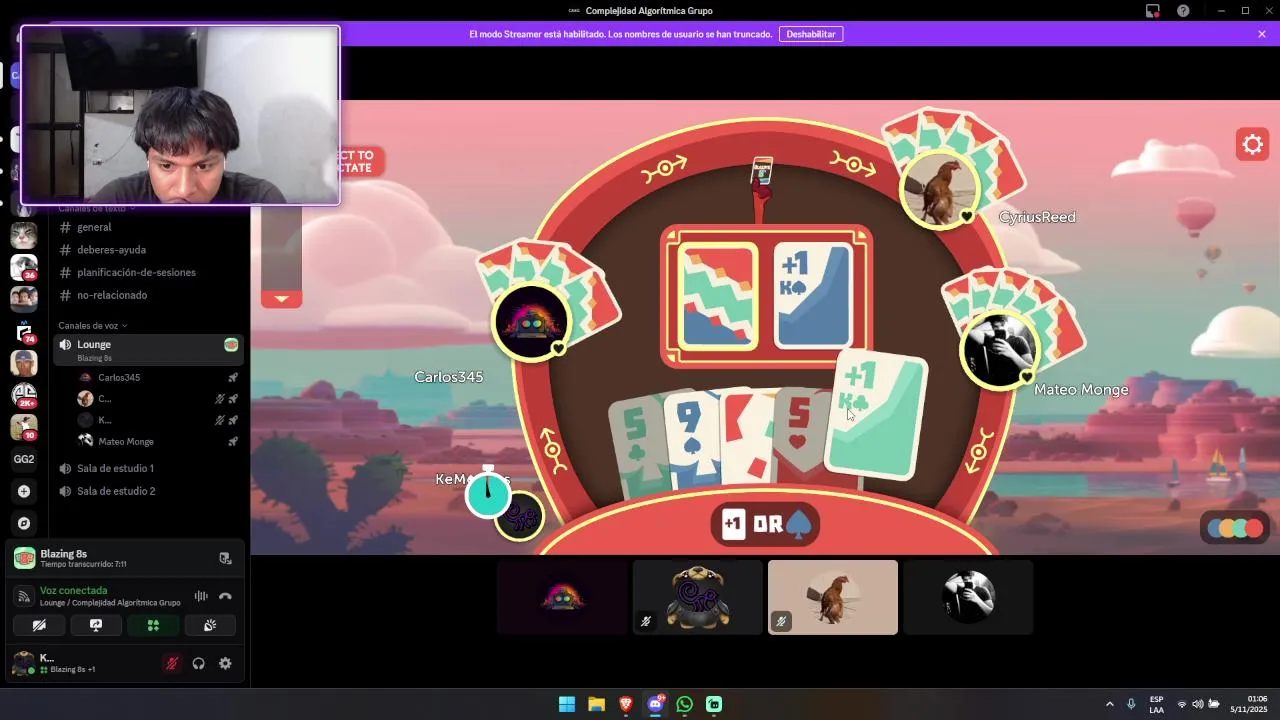Select the 9 of spades hand card
Viewport: 1280px width, 720px height.
pyautogui.click(x=692, y=440)
